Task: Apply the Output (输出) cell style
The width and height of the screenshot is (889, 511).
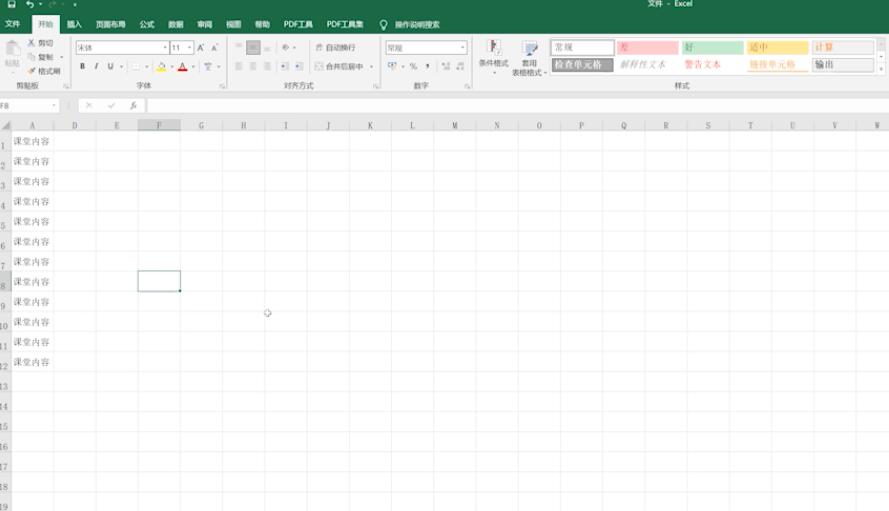Action: point(843,65)
